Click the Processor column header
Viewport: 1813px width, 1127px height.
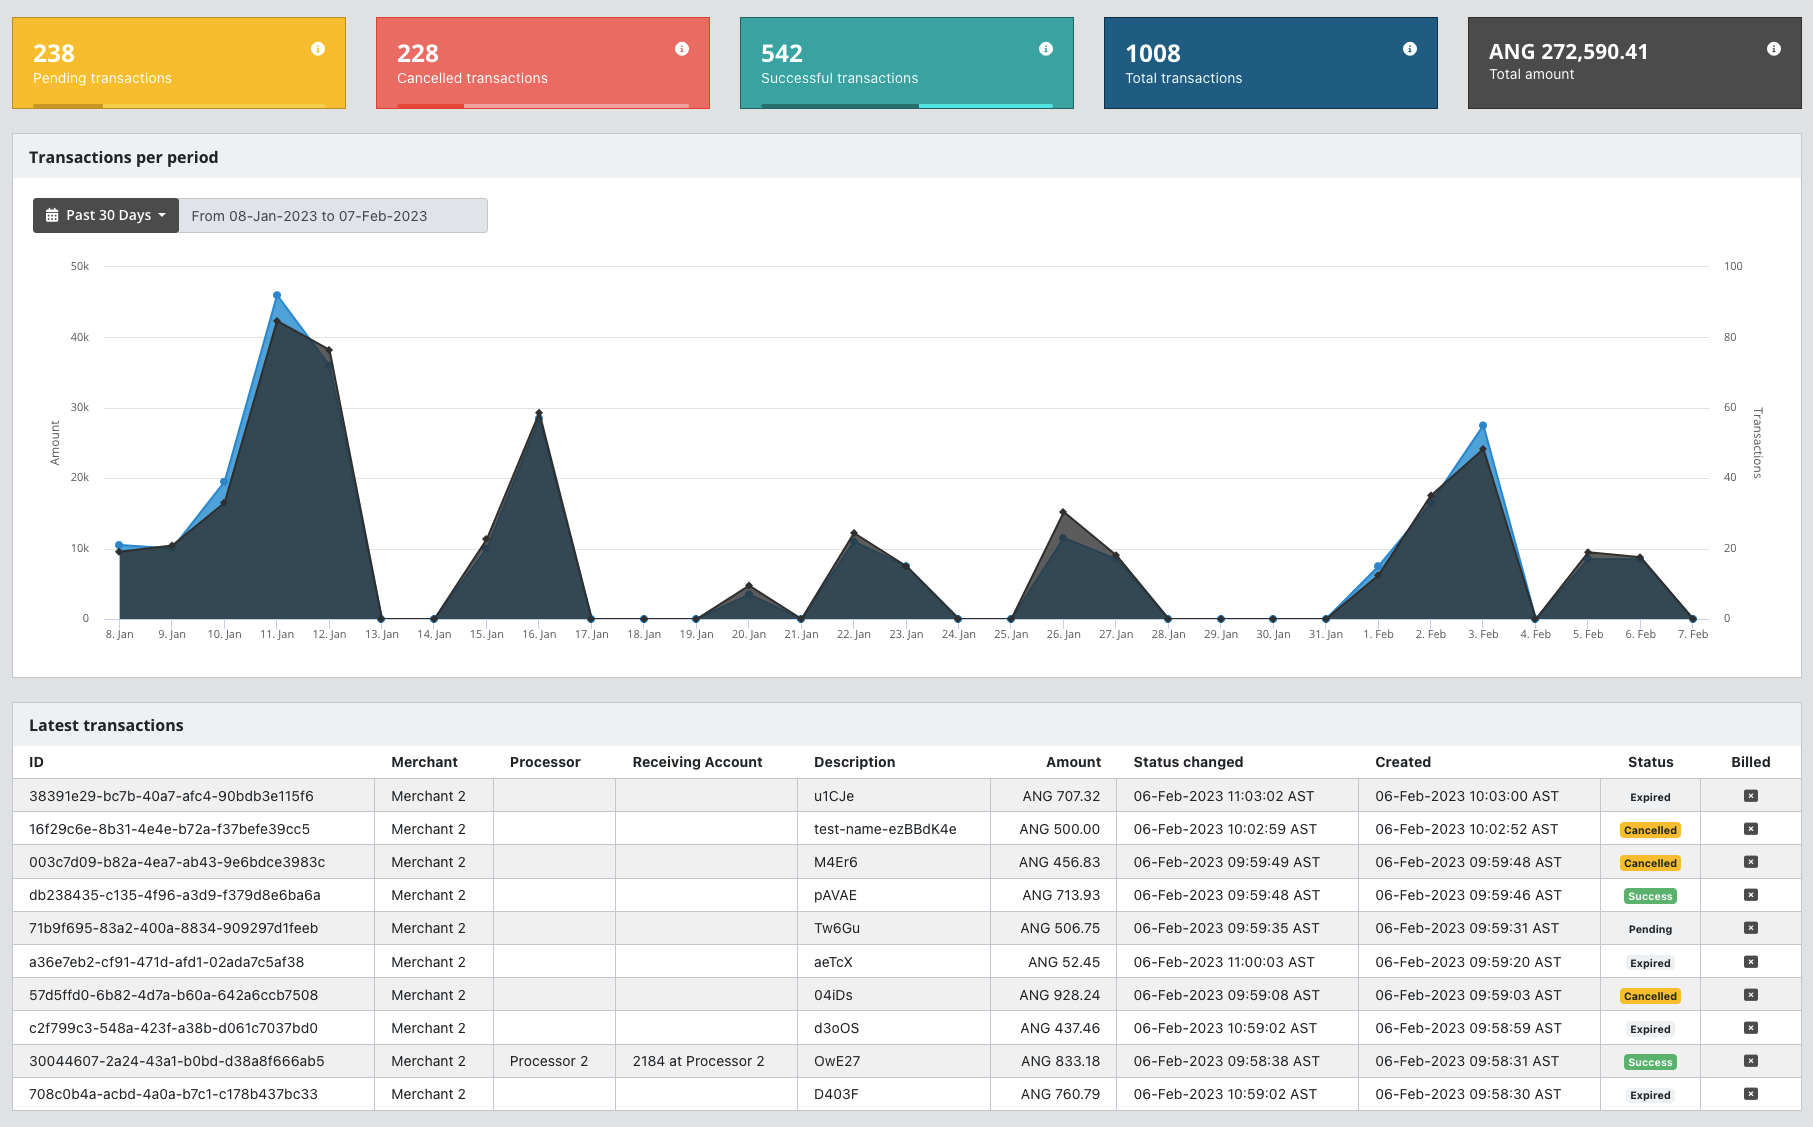545,762
